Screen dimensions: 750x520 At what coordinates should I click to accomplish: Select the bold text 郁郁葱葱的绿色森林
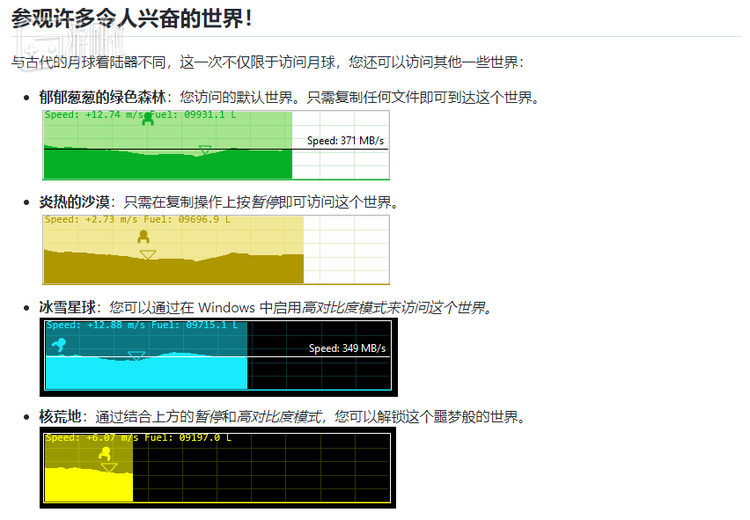[102, 98]
